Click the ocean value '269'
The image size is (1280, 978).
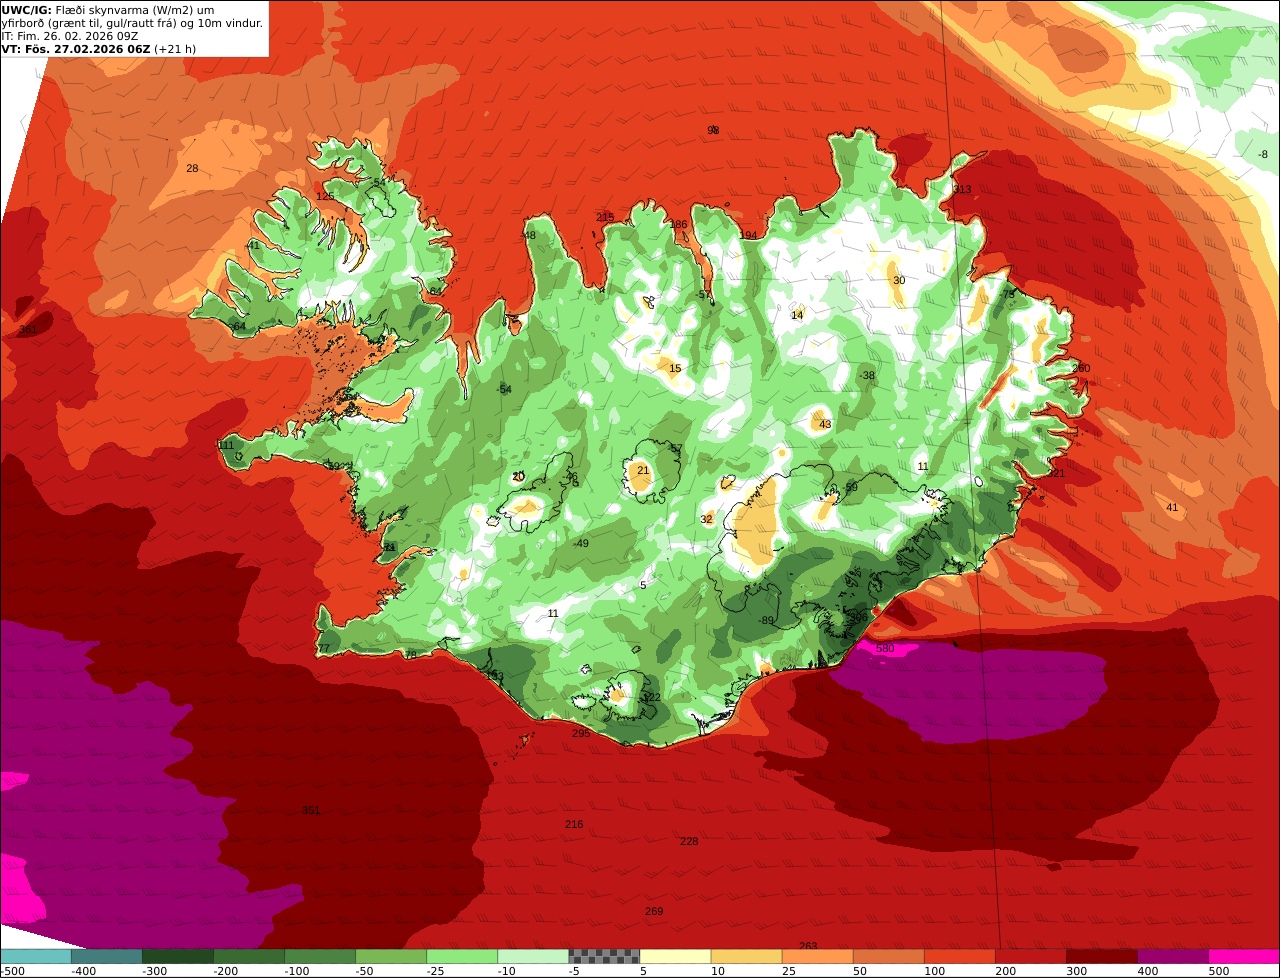pos(654,911)
